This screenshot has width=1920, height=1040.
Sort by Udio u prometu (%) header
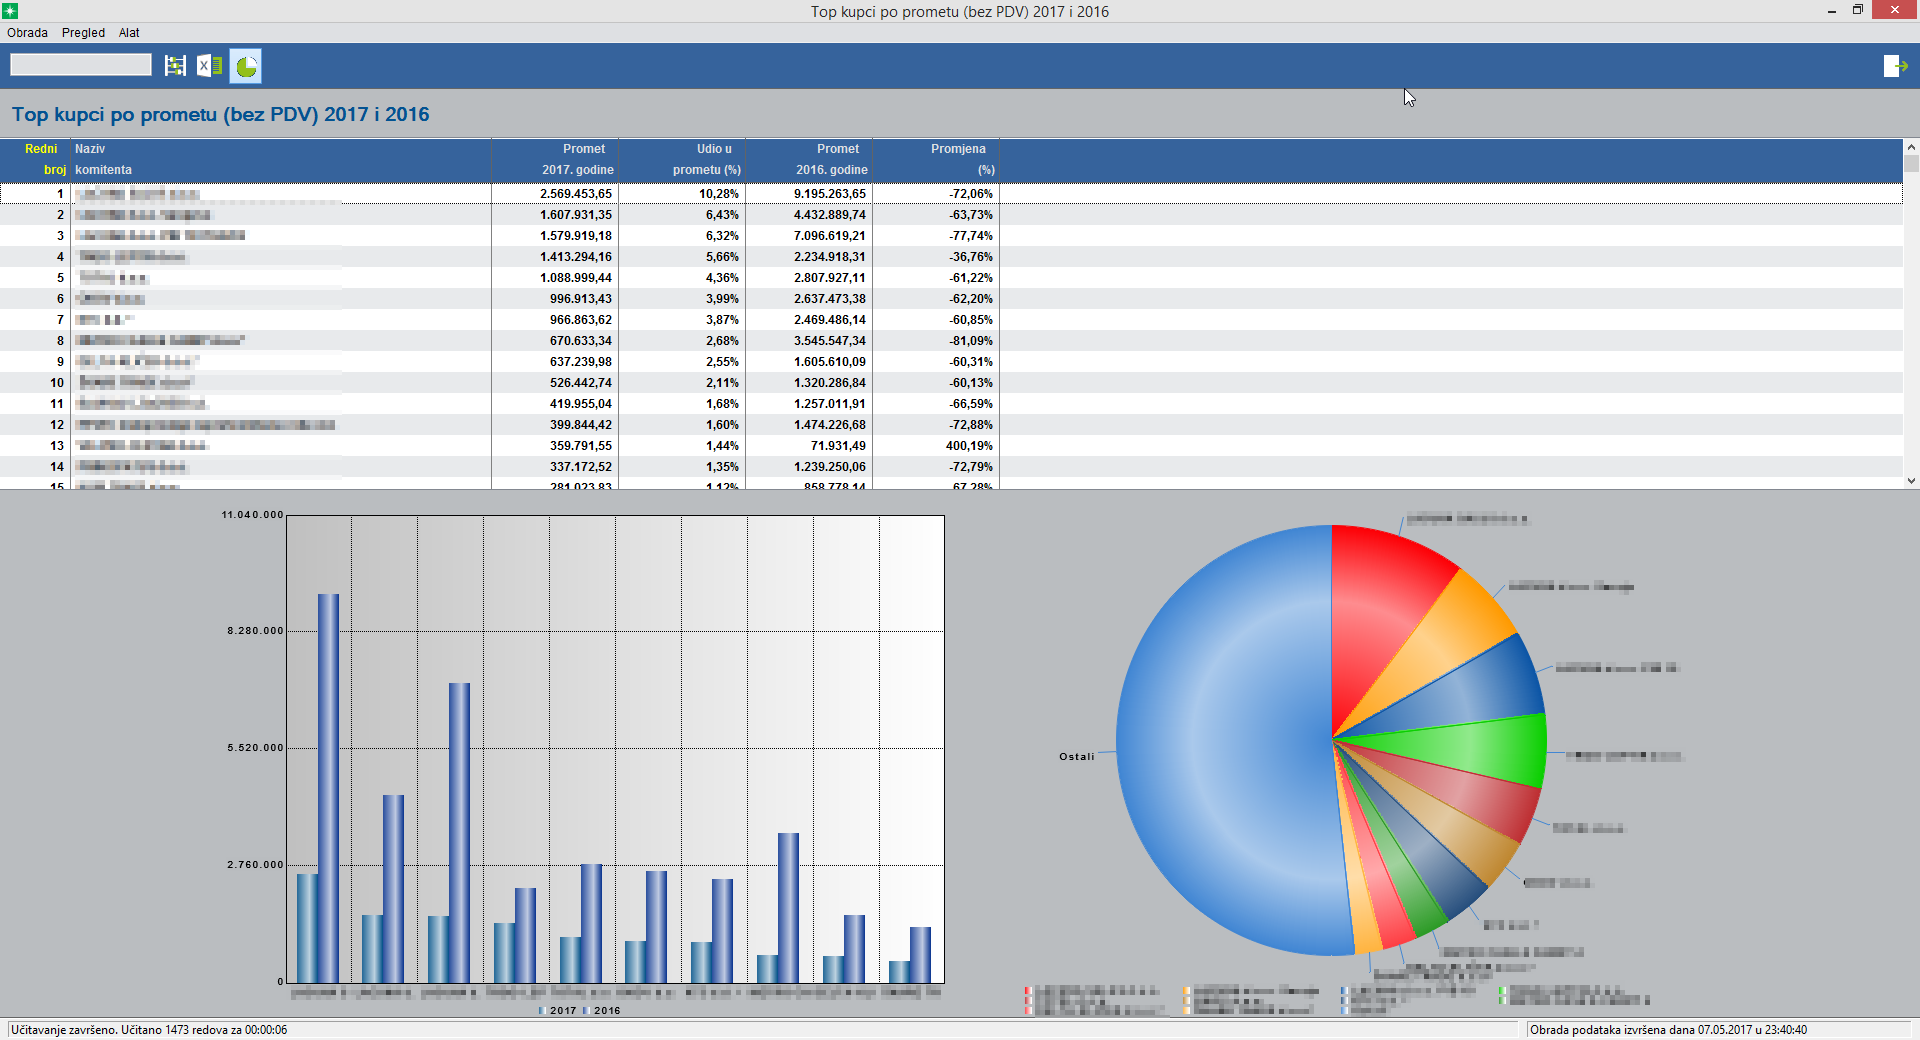(682, 159)
